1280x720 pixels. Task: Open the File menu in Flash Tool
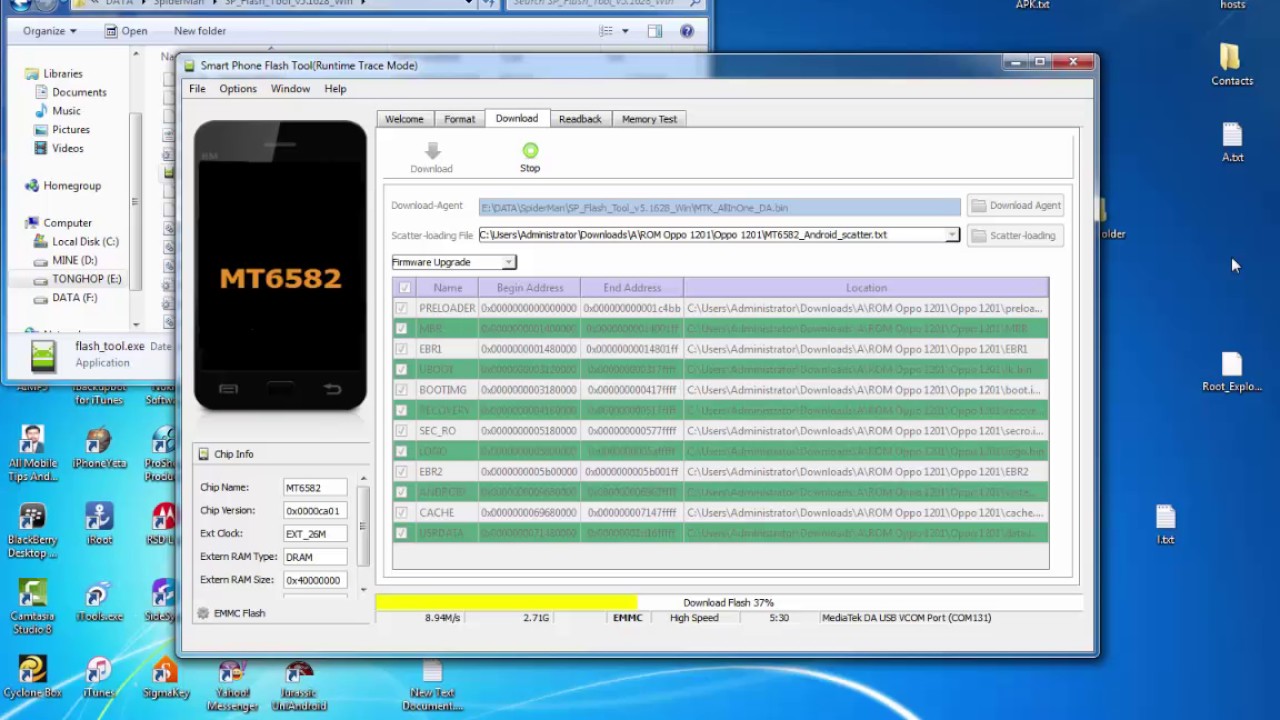tap(197, 89)
